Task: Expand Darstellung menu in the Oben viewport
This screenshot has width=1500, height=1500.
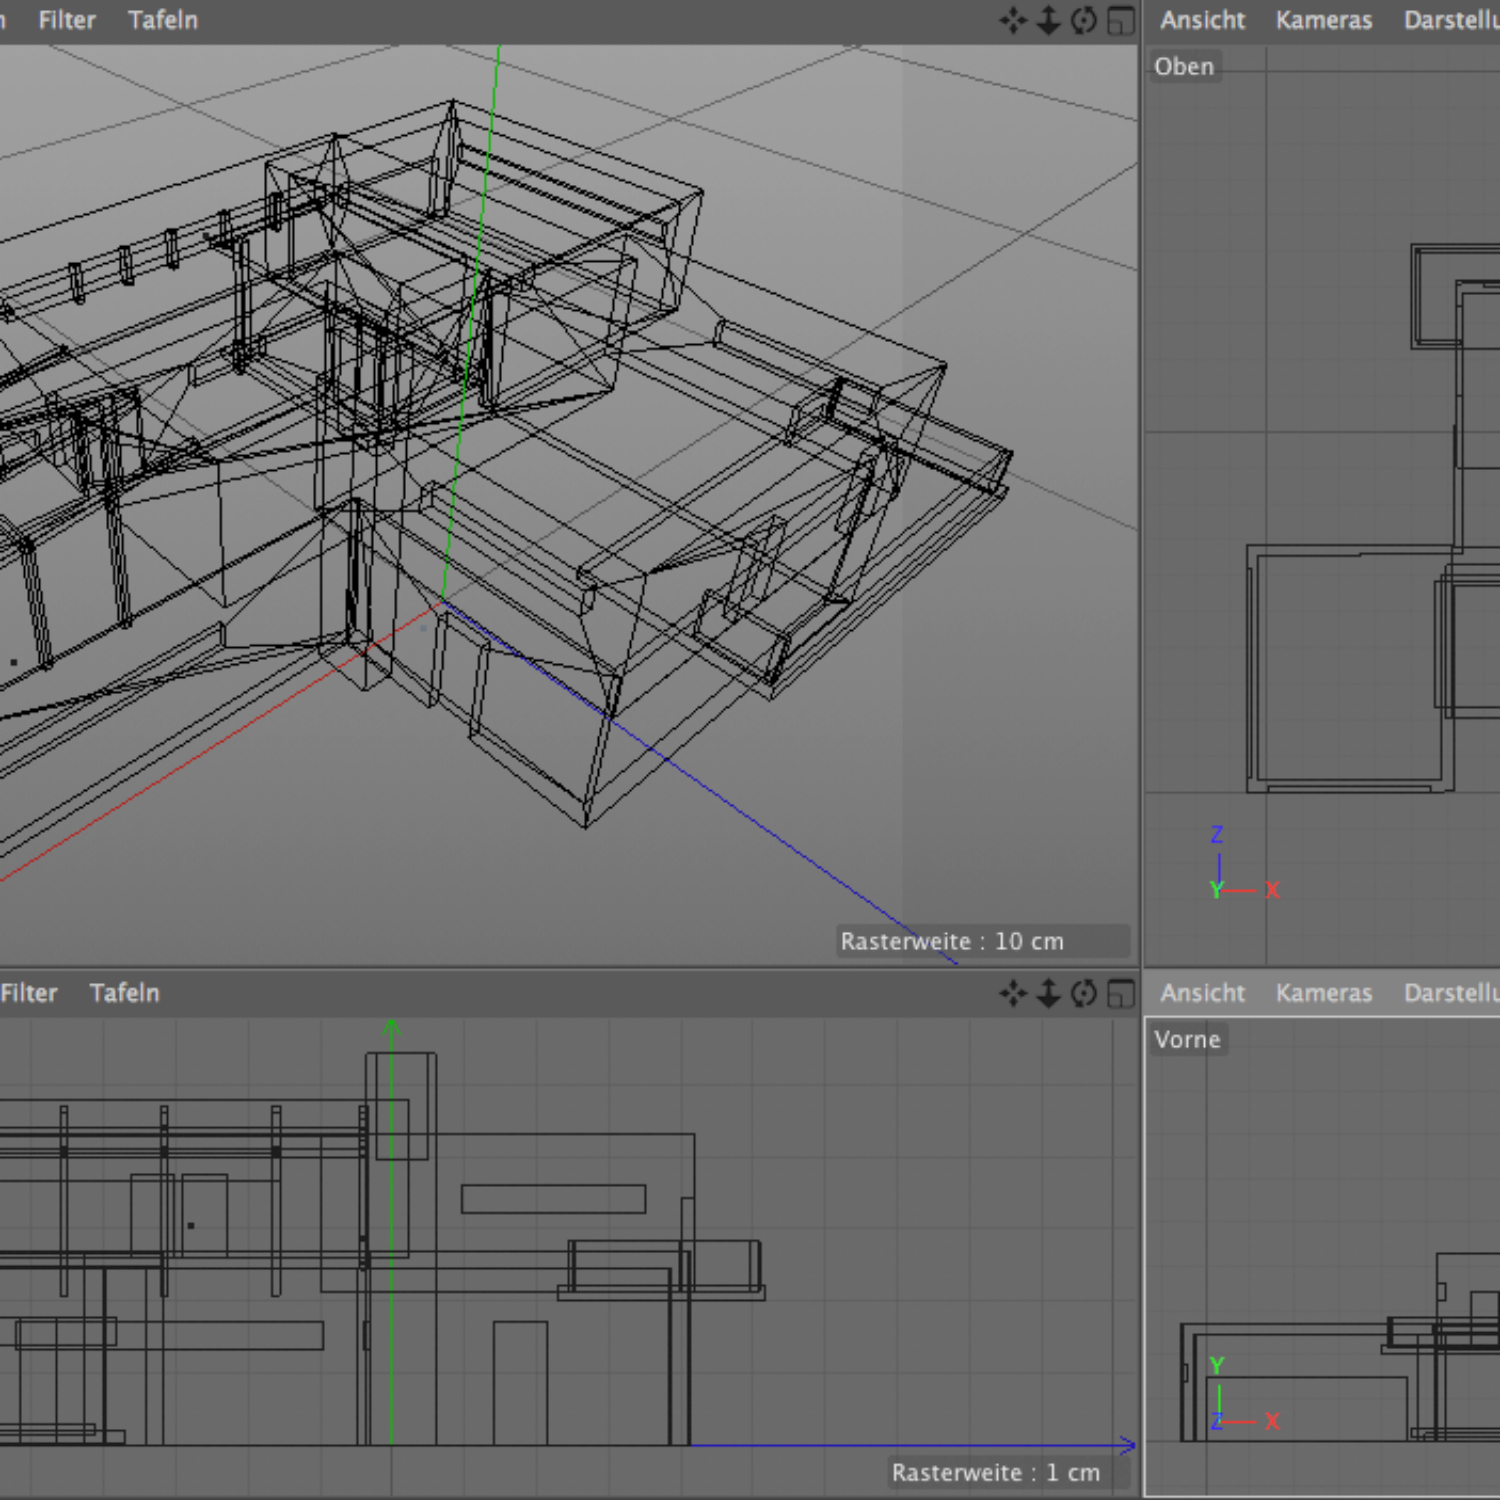Action: pos(1451,20)
